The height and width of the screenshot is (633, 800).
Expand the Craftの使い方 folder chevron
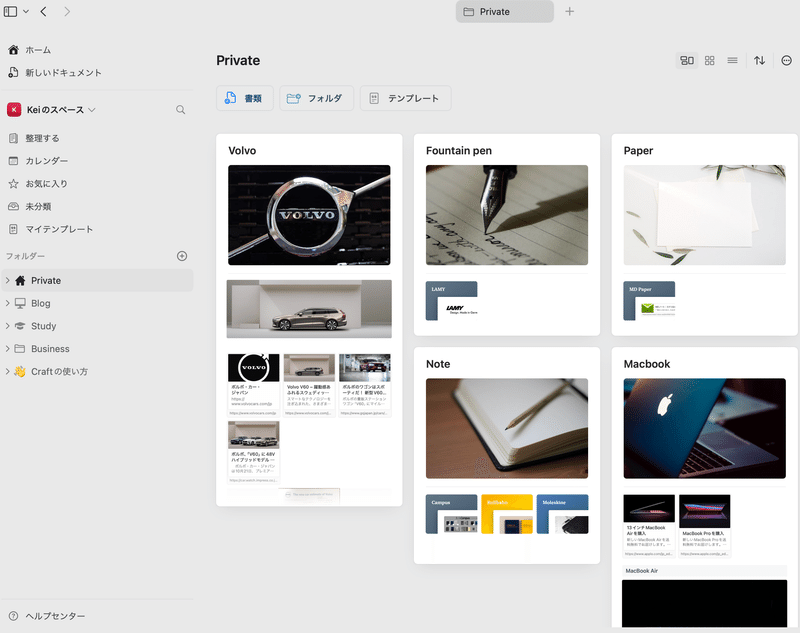7,371
